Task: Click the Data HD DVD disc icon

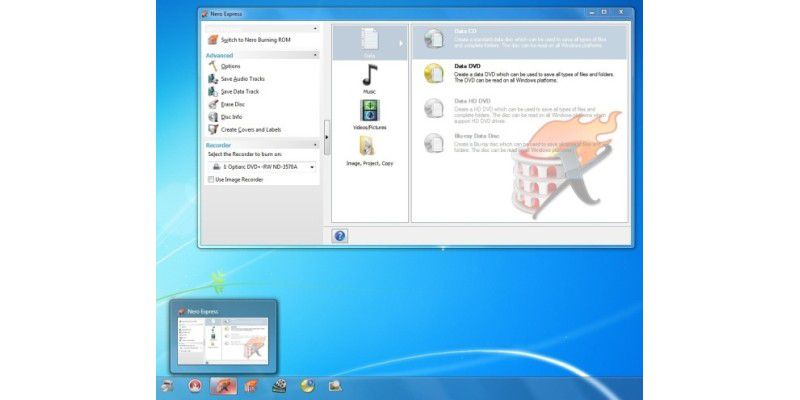Action: 434,108
